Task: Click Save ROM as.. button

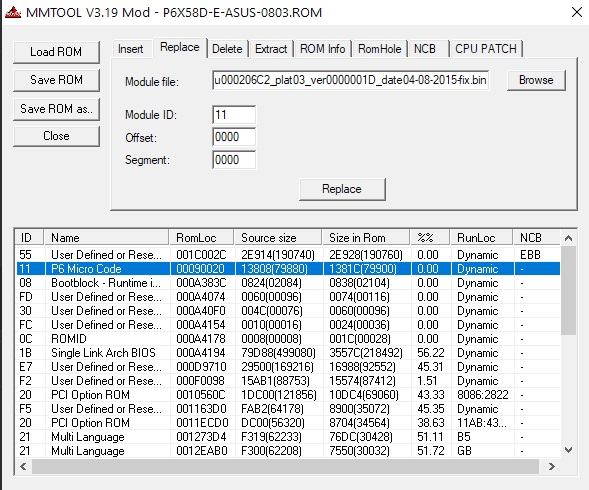Action: 56,109
